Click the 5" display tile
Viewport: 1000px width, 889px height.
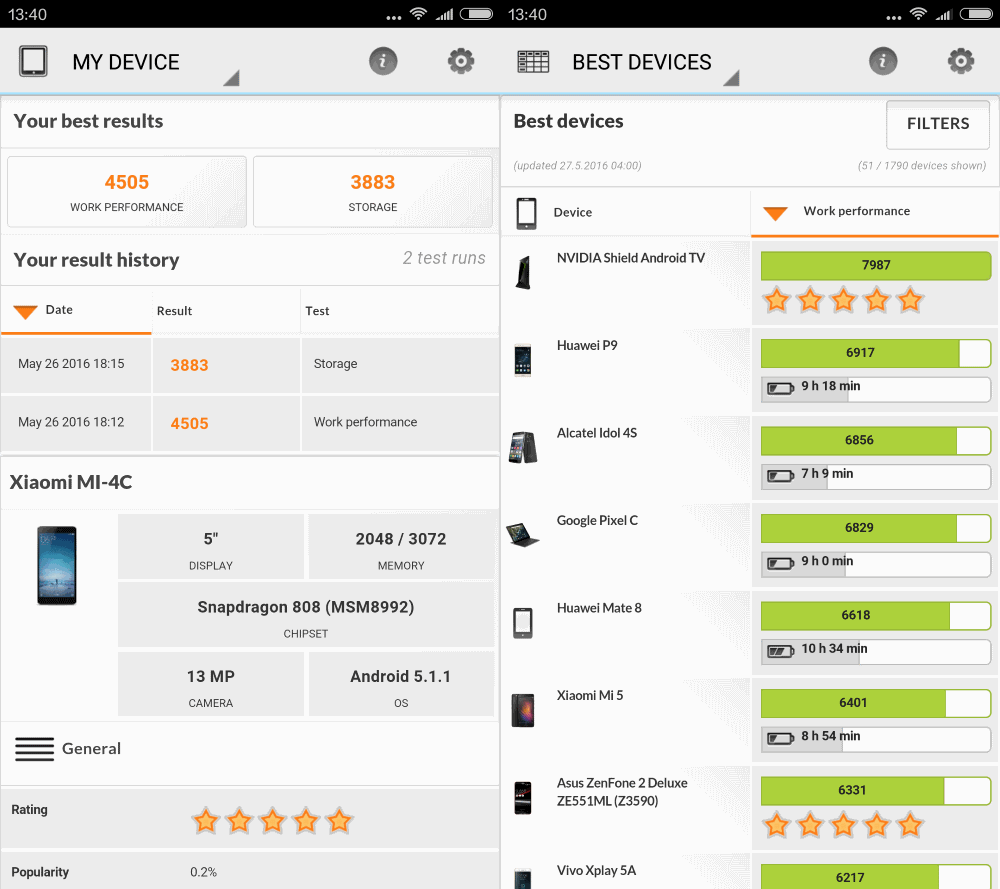point(211,547)
